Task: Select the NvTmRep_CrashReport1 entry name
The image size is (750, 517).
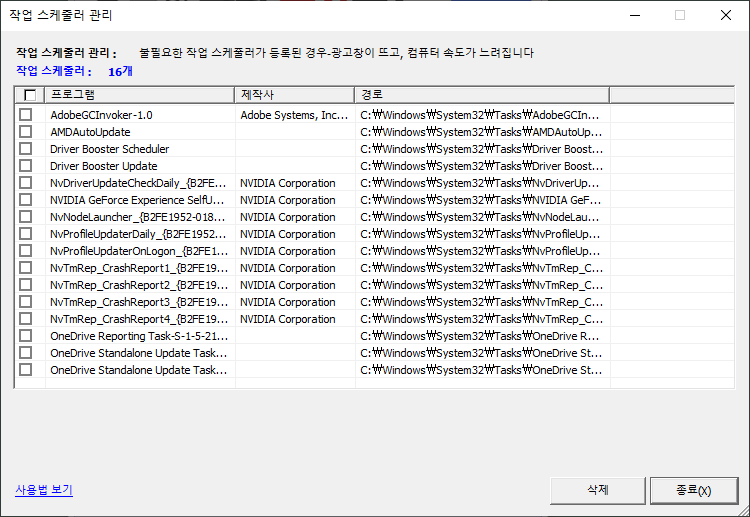Action: click(139, 268)
